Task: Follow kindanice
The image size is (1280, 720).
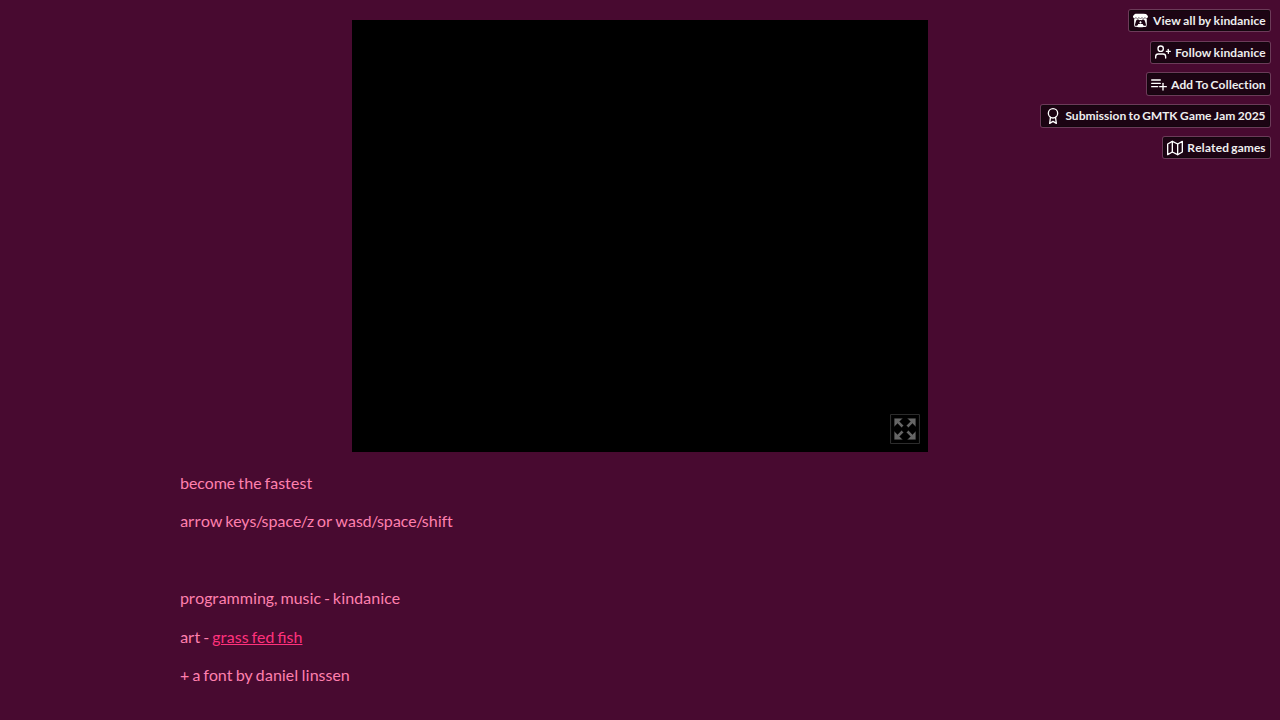Action: tap(1210, 53)
